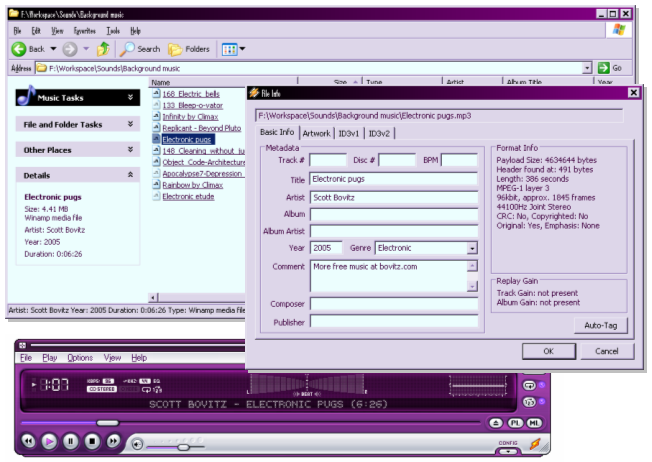
Task: Open the Genre dropdown list
Action: tap(471, 247)
